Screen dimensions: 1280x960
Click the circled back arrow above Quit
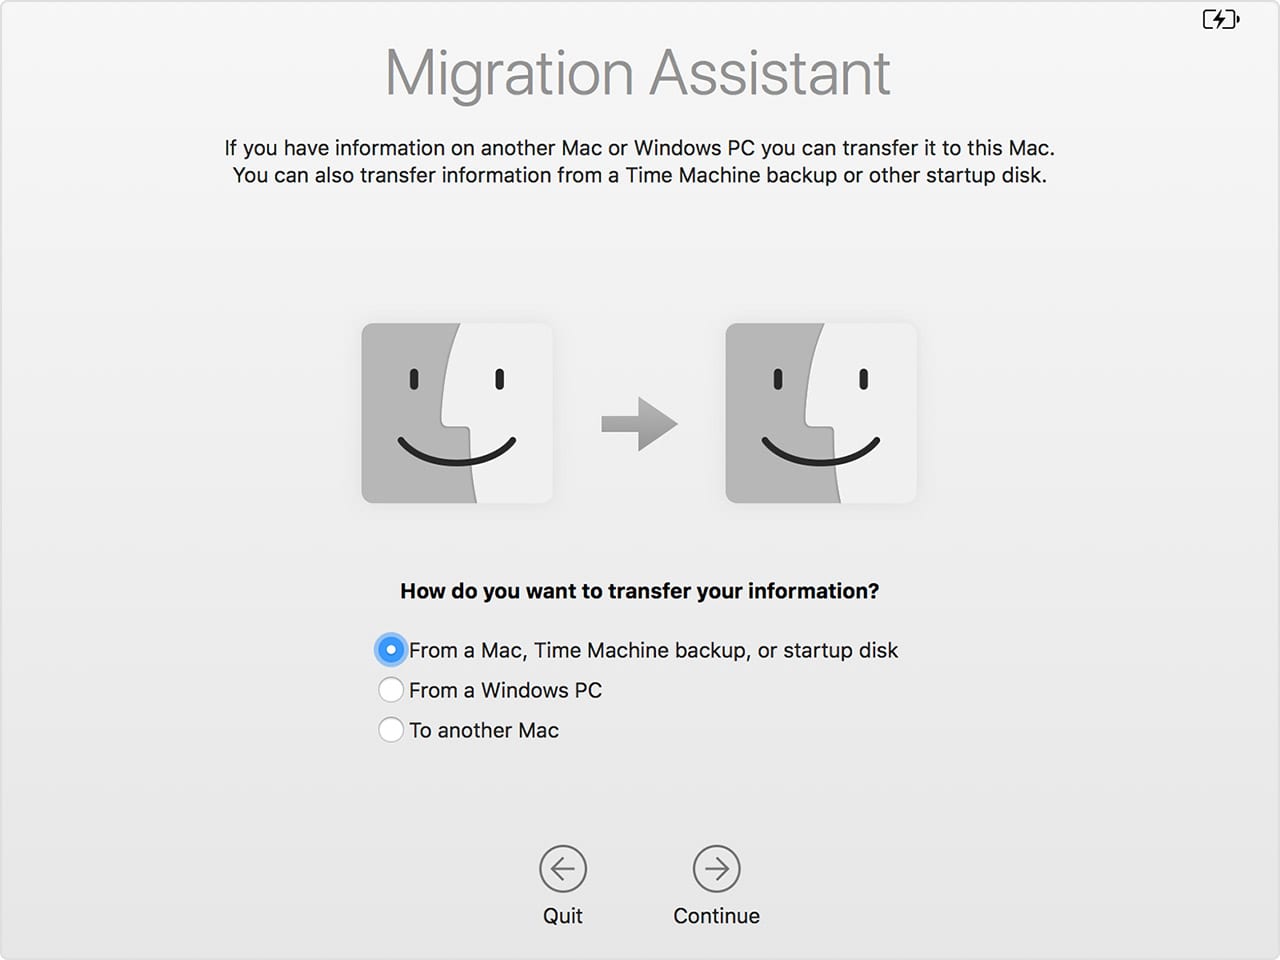(563, 869)
